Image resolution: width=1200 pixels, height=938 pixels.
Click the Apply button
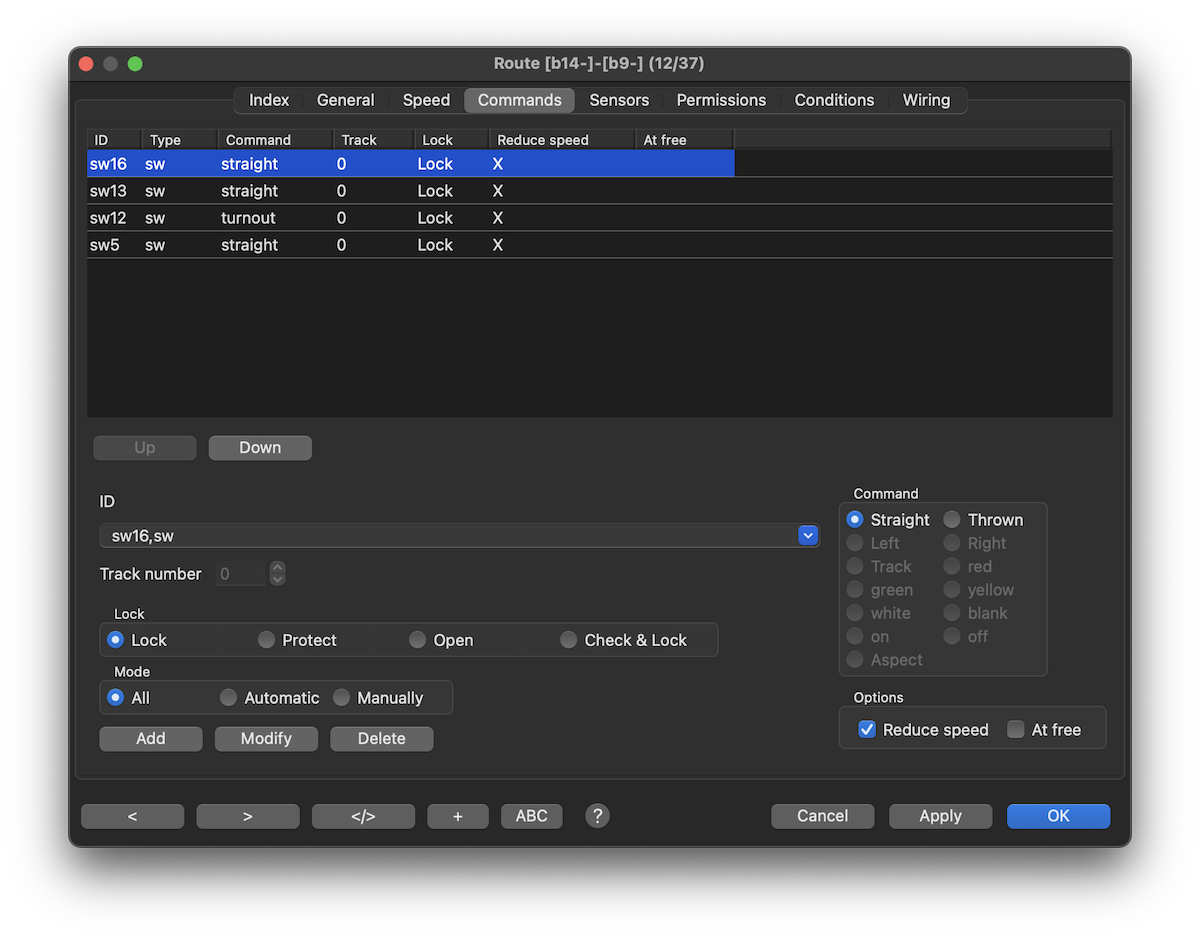click(x=940, y=816)
